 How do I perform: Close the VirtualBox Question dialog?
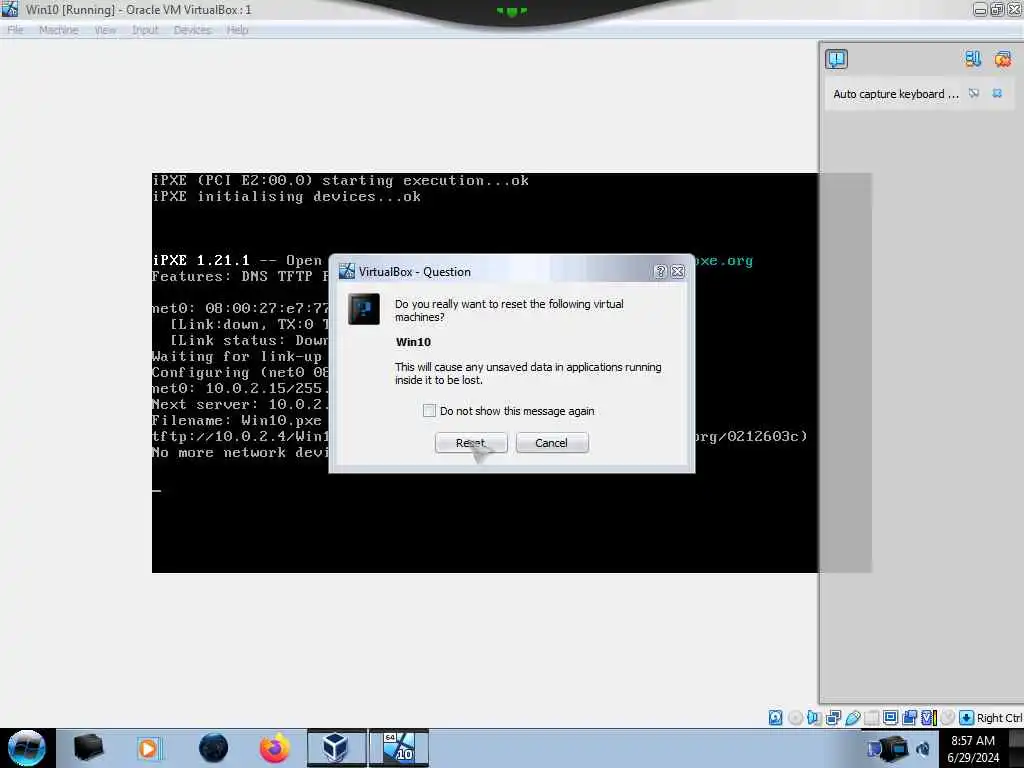pos(678,272)
